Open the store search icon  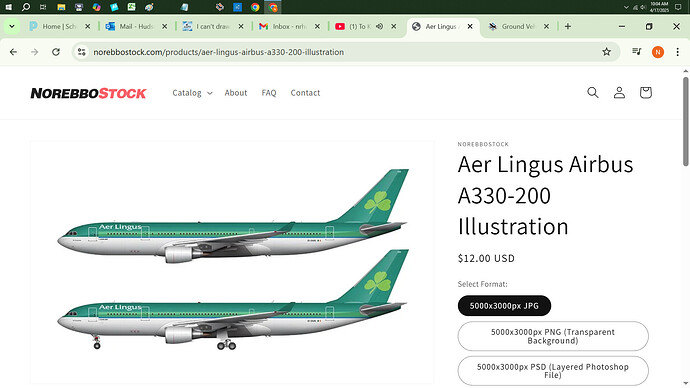tap(593, 92)
